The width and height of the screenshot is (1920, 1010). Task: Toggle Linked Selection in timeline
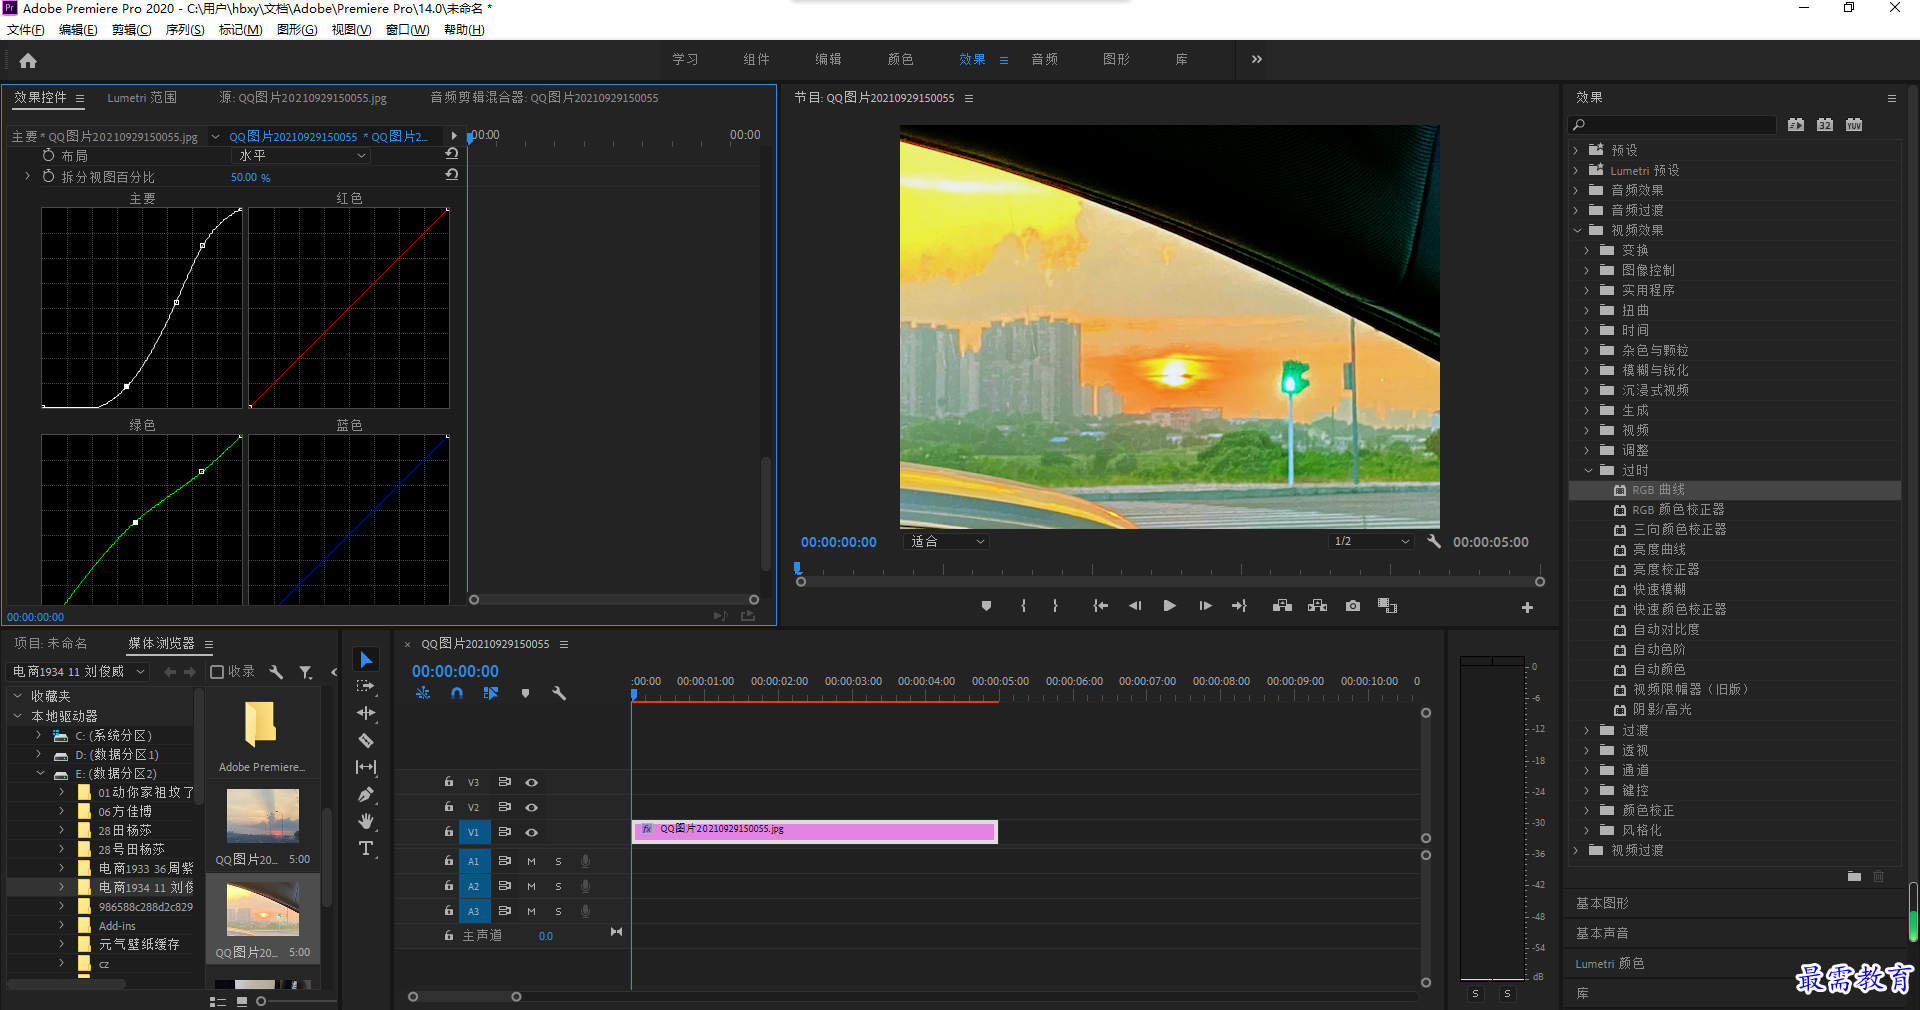pyautogui.click(x=490, y=693)
